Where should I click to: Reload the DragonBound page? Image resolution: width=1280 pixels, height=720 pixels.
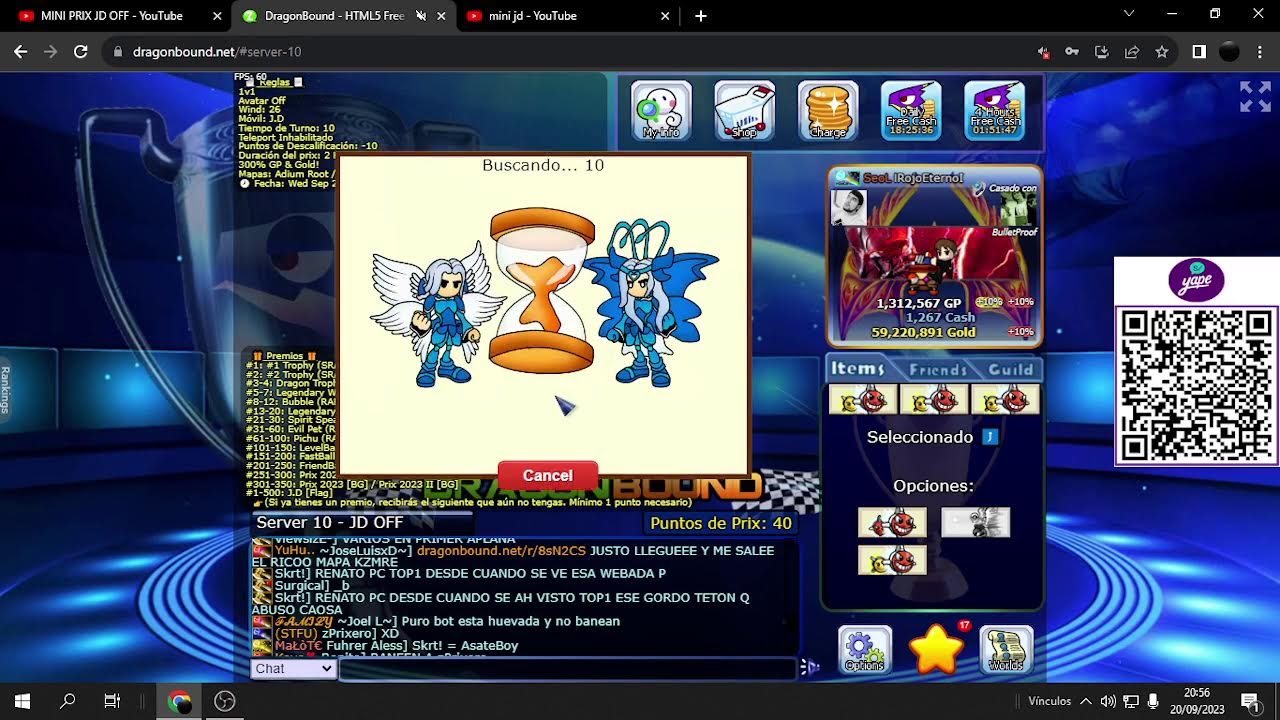[x=81, y=52]
